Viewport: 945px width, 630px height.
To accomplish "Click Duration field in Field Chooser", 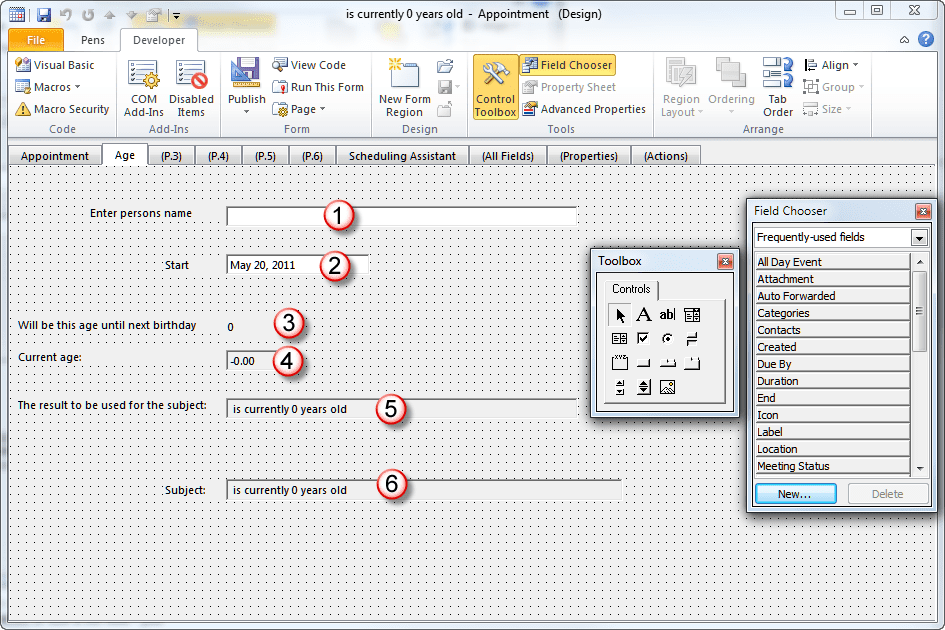I will tap(832, 381).
